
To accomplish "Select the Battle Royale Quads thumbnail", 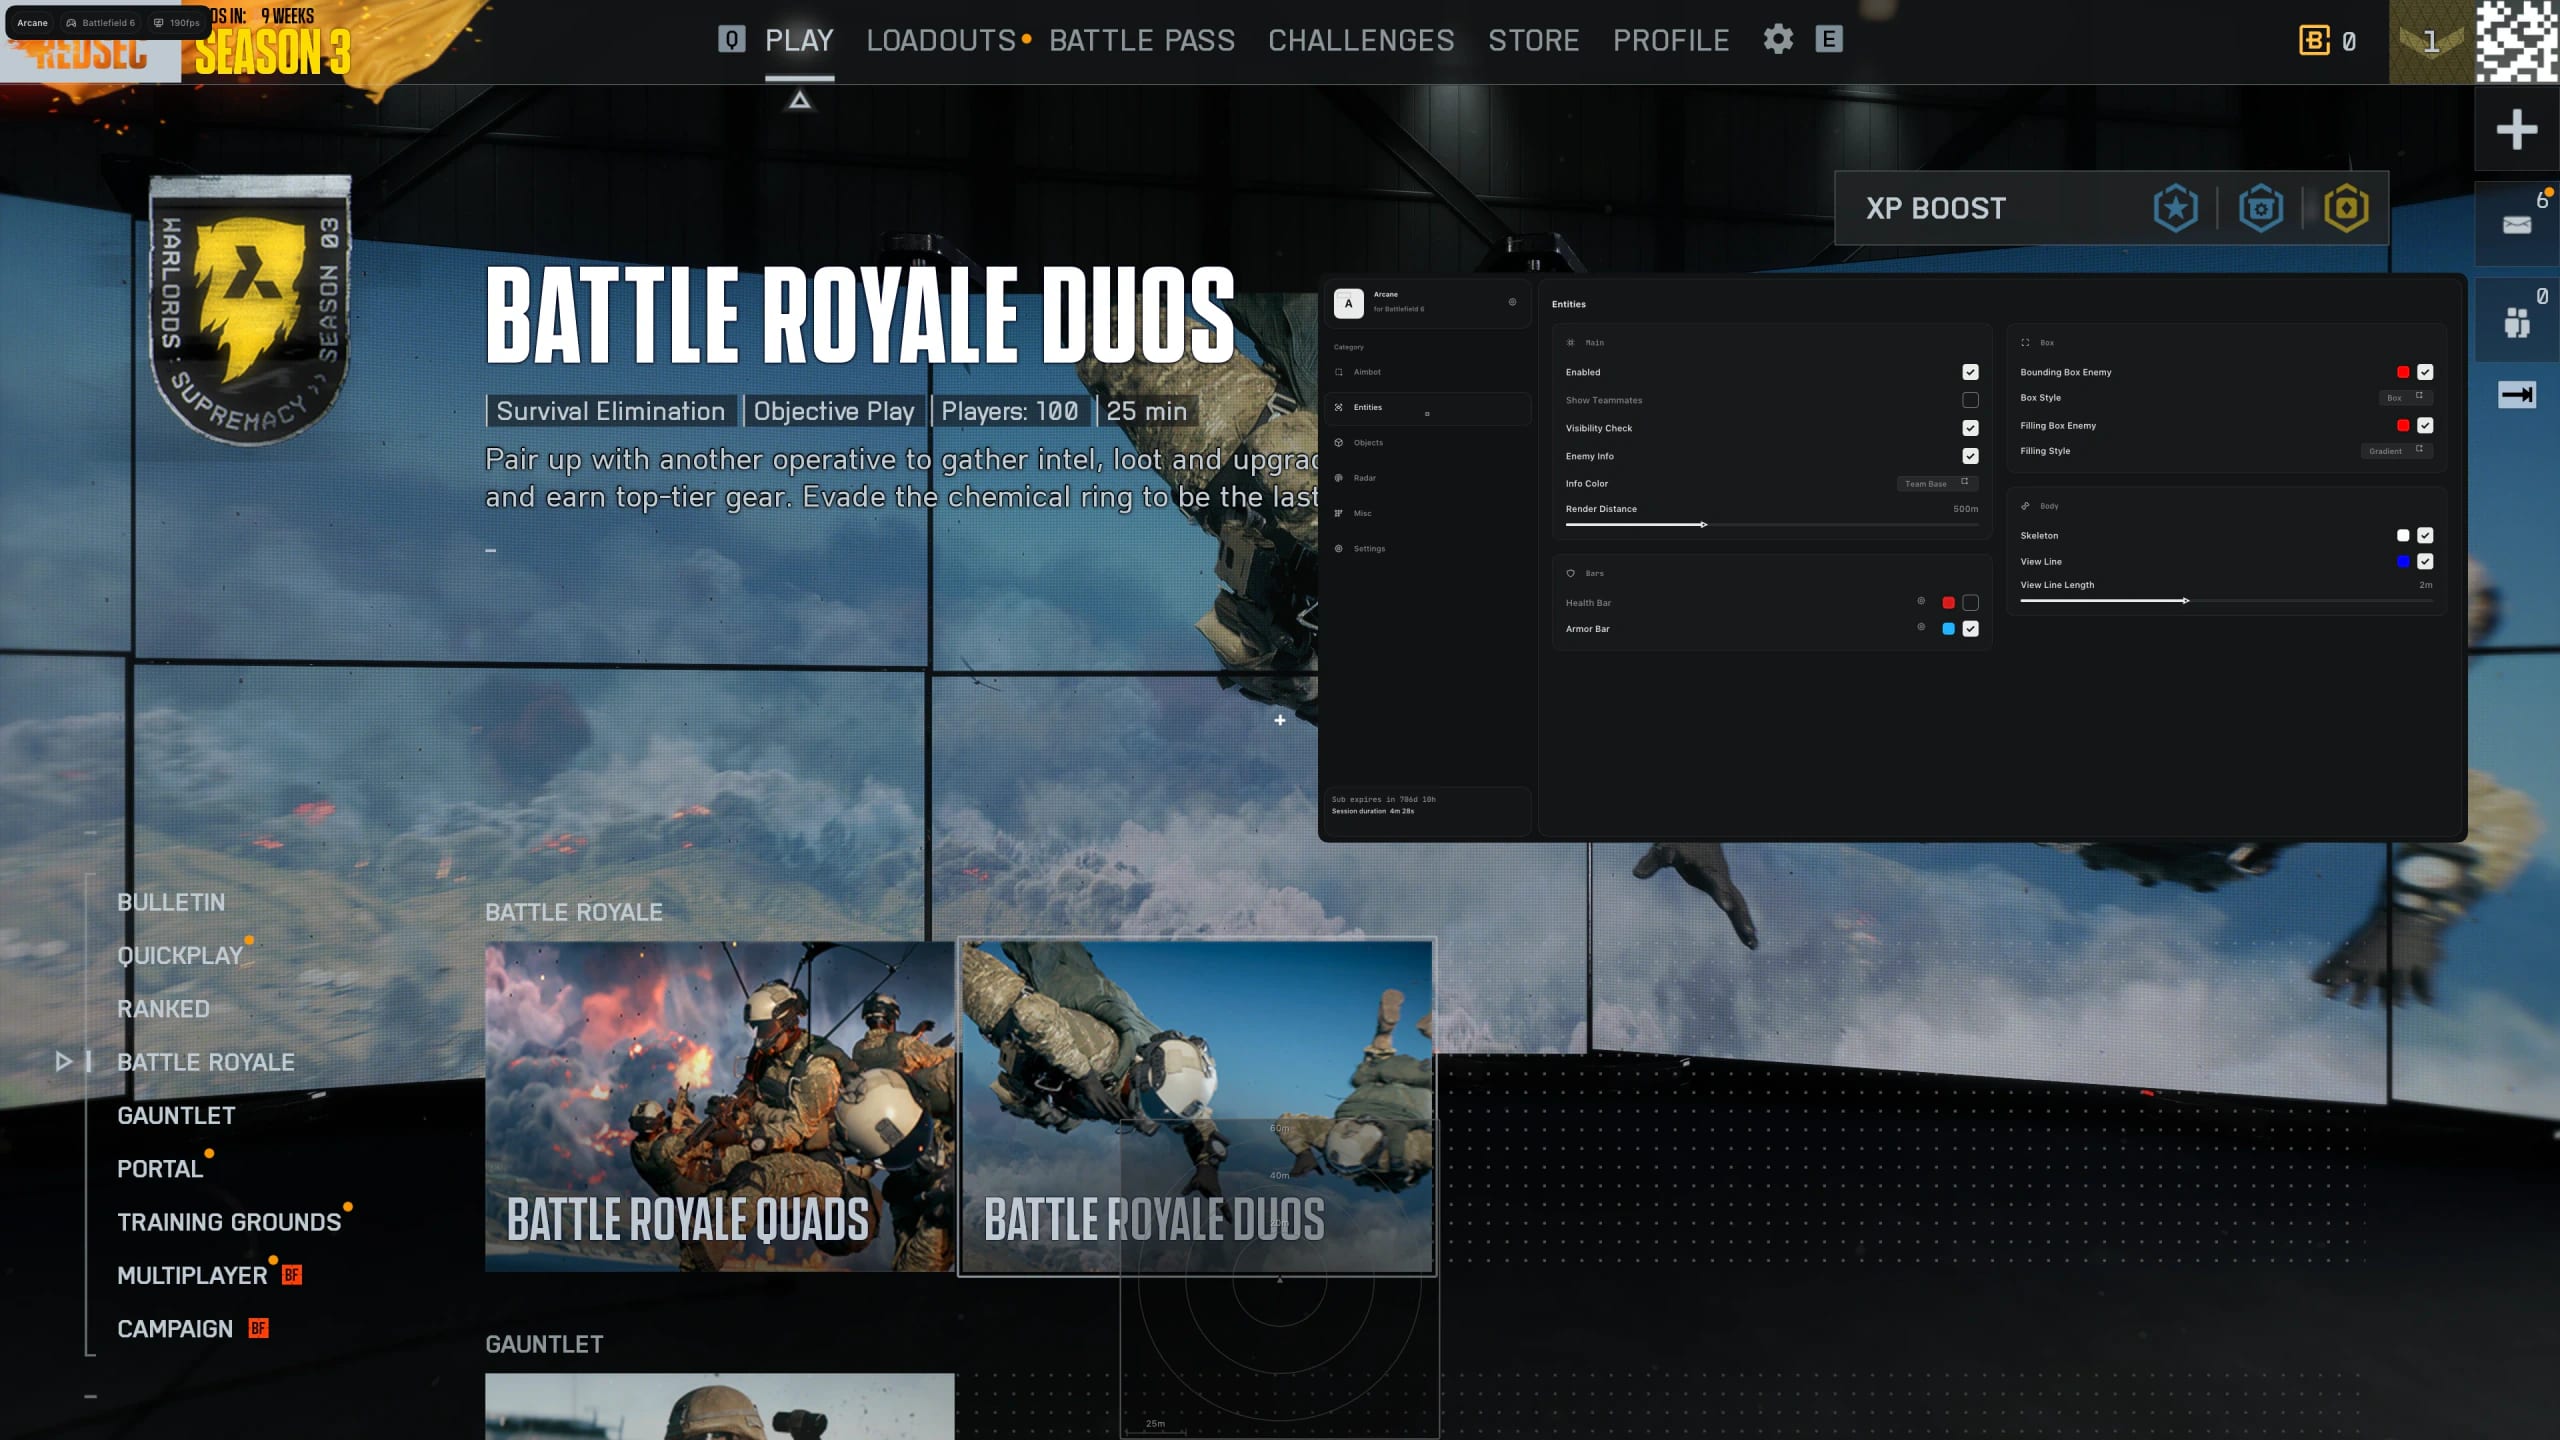I will (720, 1106).
